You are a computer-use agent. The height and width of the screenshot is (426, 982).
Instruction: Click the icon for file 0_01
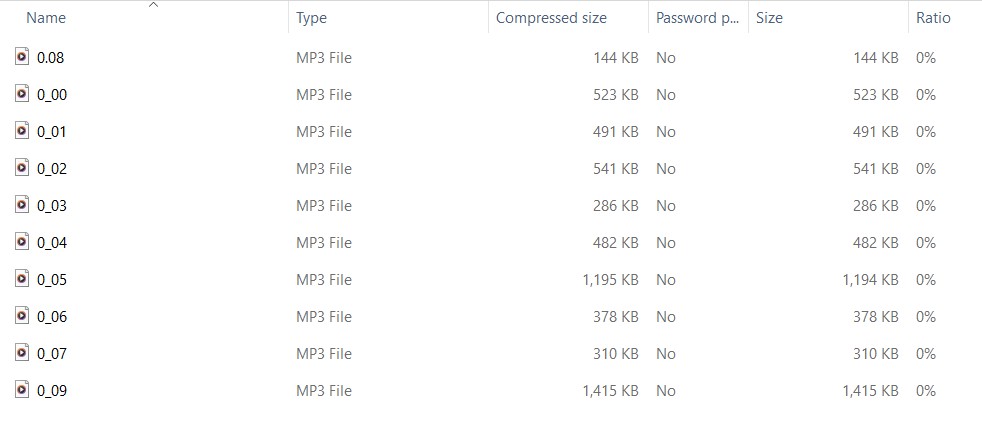[22, 131]
